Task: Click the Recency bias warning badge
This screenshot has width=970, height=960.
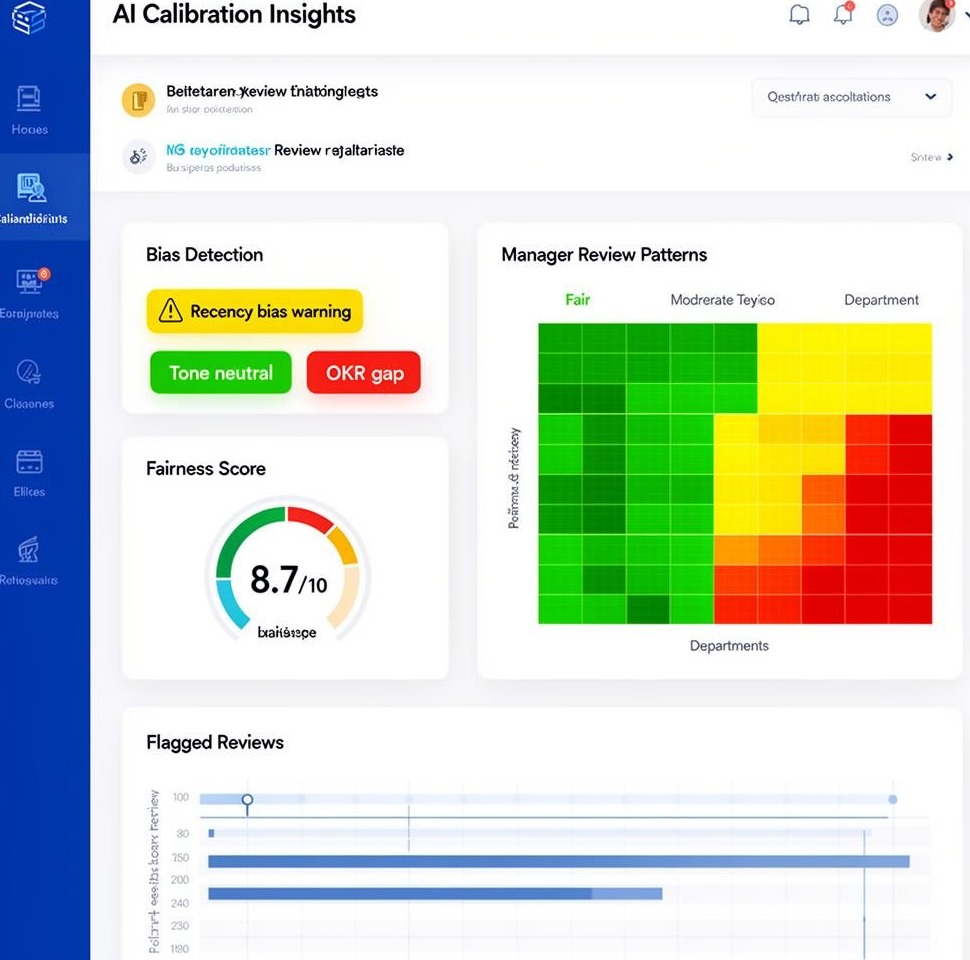Action: [x=255, y=312]
